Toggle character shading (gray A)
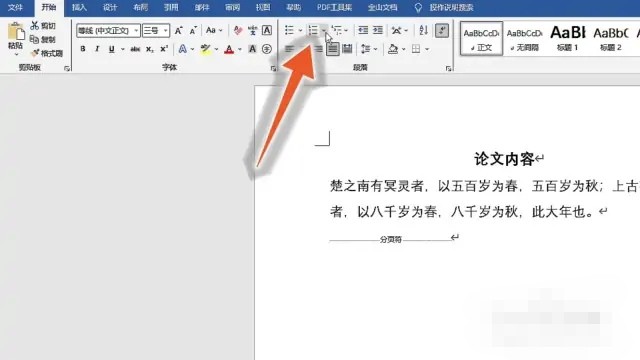 coord(253,49)
